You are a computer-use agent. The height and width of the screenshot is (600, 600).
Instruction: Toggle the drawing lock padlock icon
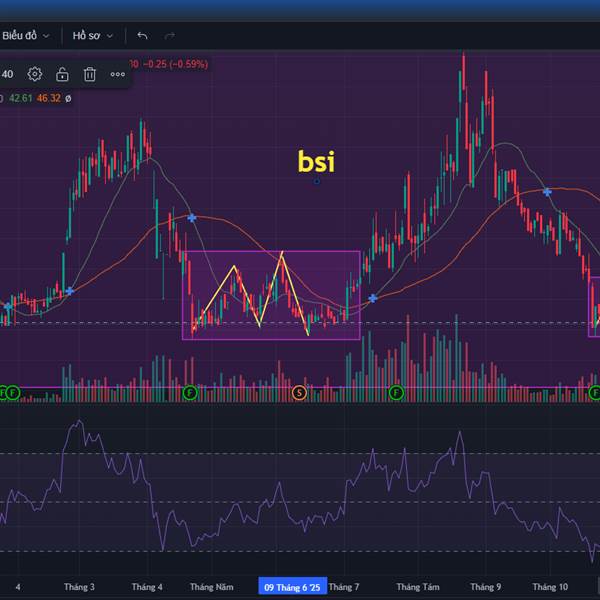coord(62,74)
